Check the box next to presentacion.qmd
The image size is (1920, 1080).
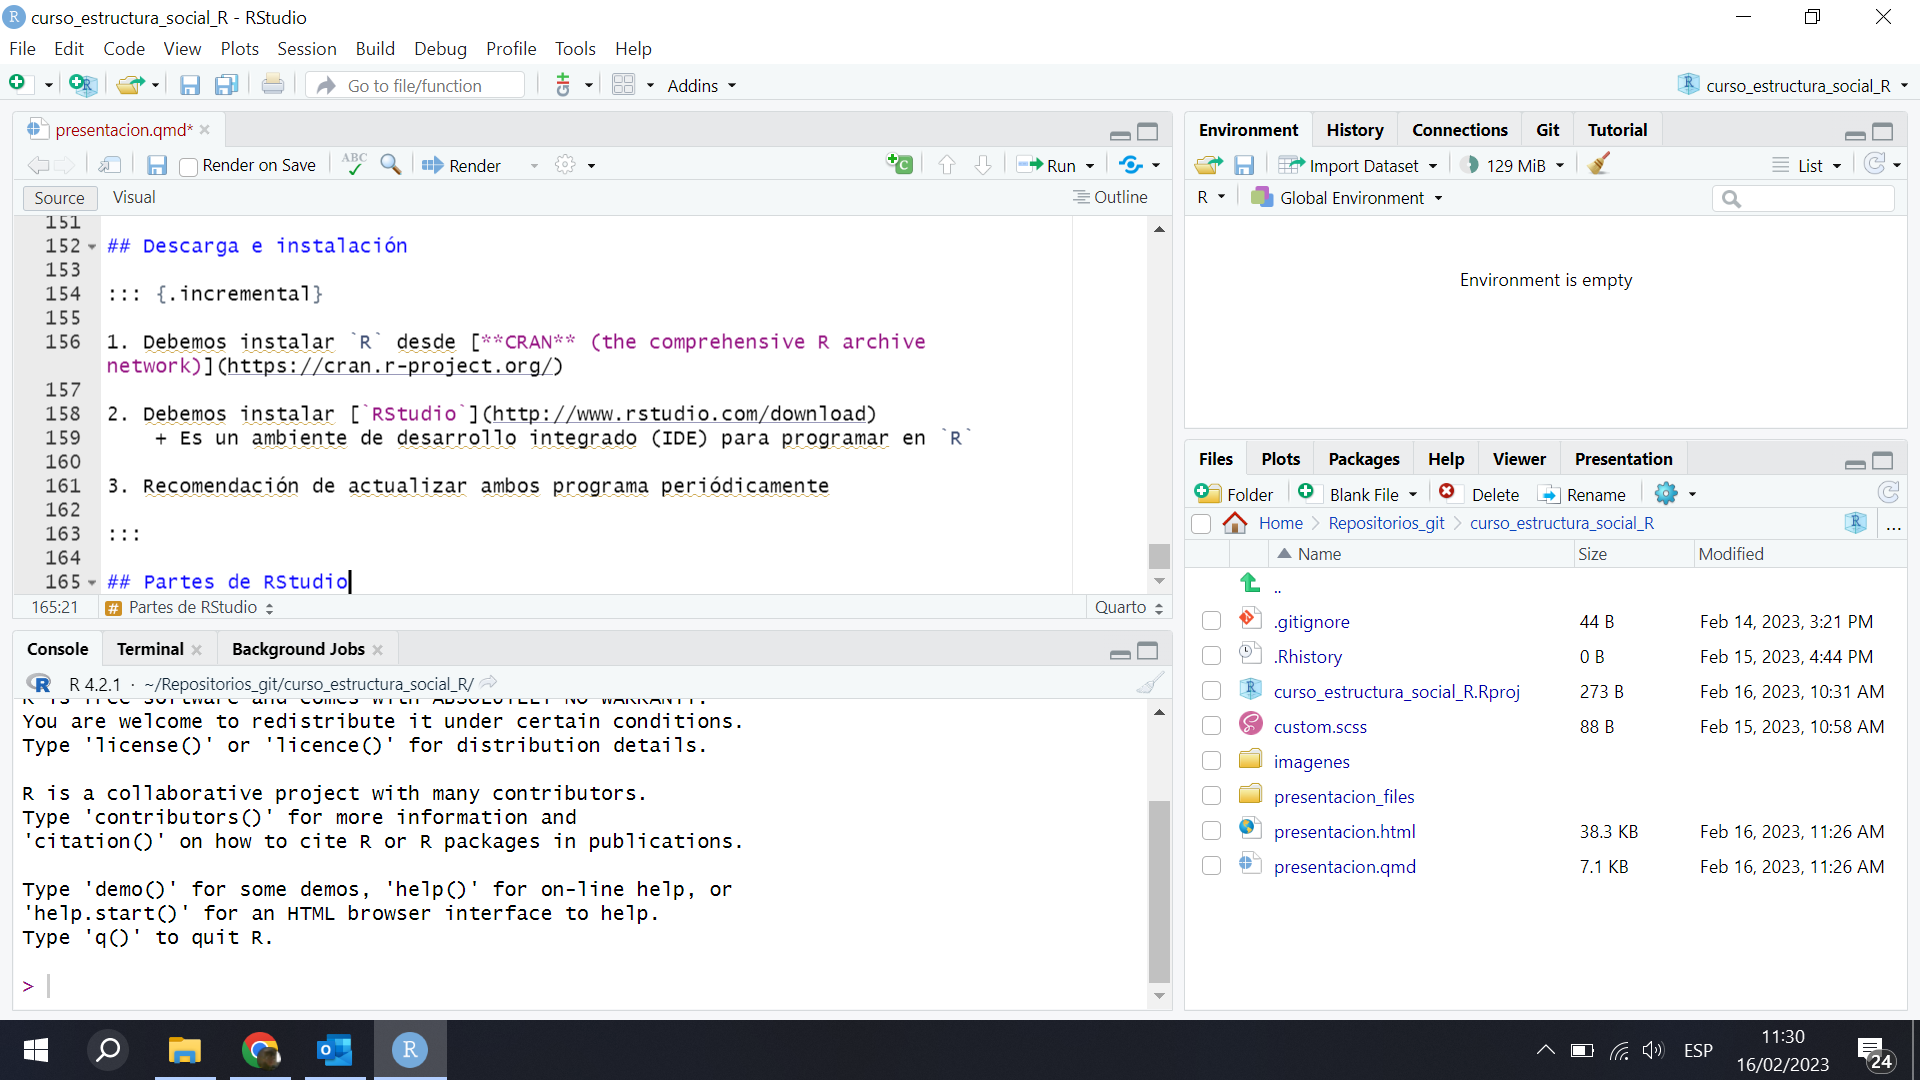tap(1211, 866)
